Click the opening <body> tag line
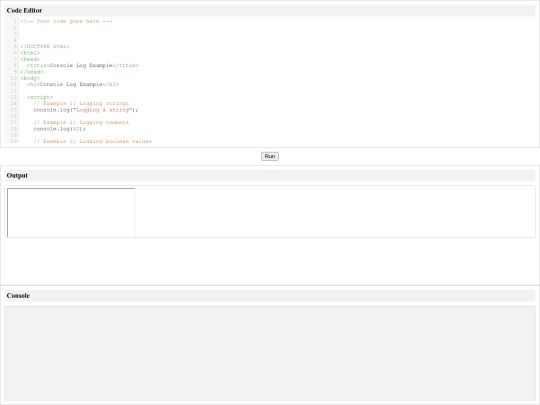The width and height of the screenshot is (540, 405). coord(30,78)
